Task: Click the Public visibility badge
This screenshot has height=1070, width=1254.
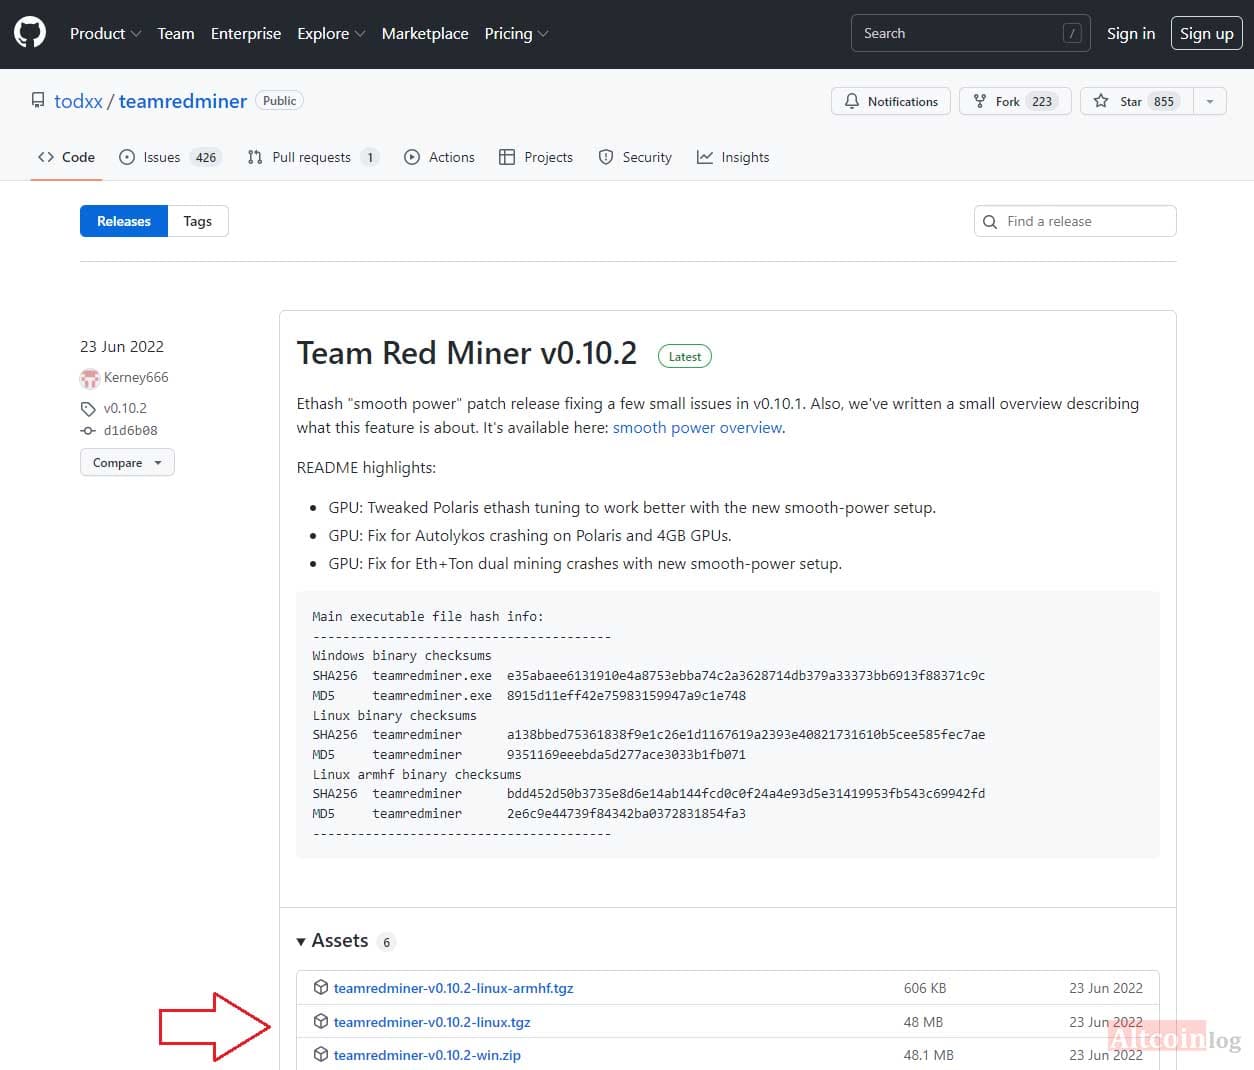Action: coord(280,101)
